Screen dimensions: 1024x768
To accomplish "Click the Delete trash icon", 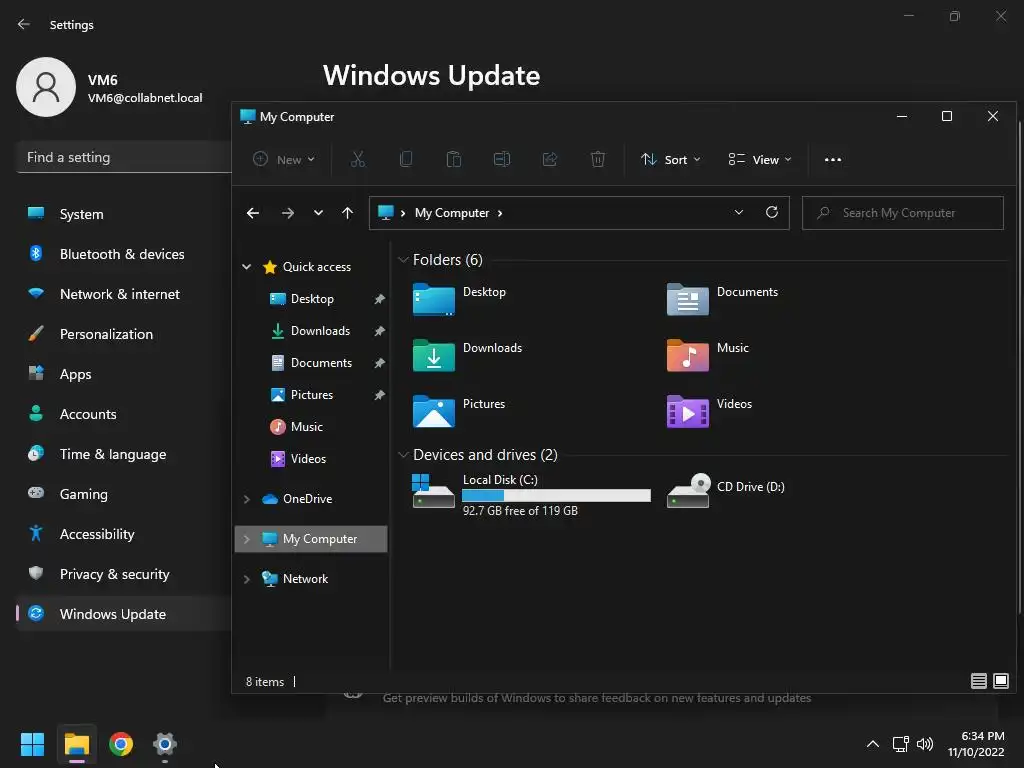I will click(598, 159).
